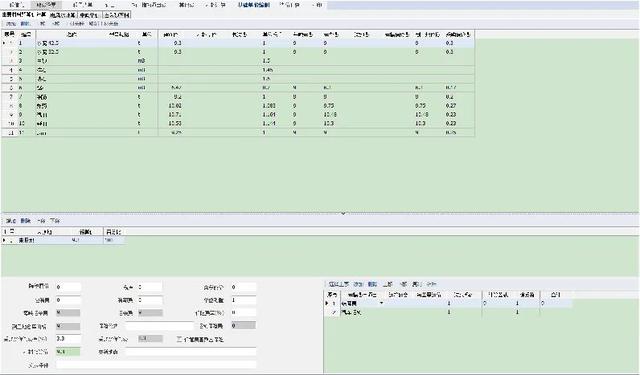Click the blue delete button in the top table toolbar
640x375 pixels.
pyautogui.click(x=25, y=24)
